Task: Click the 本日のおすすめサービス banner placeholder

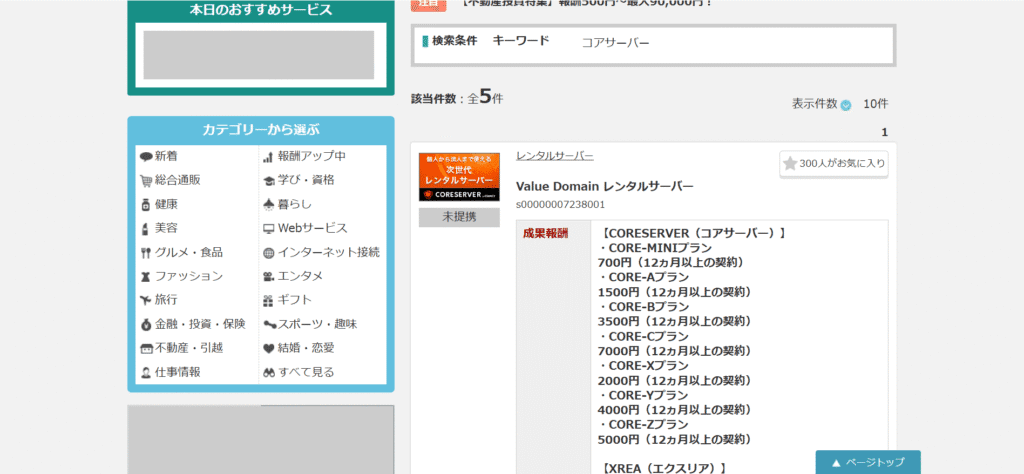Action: pos(259,55)
